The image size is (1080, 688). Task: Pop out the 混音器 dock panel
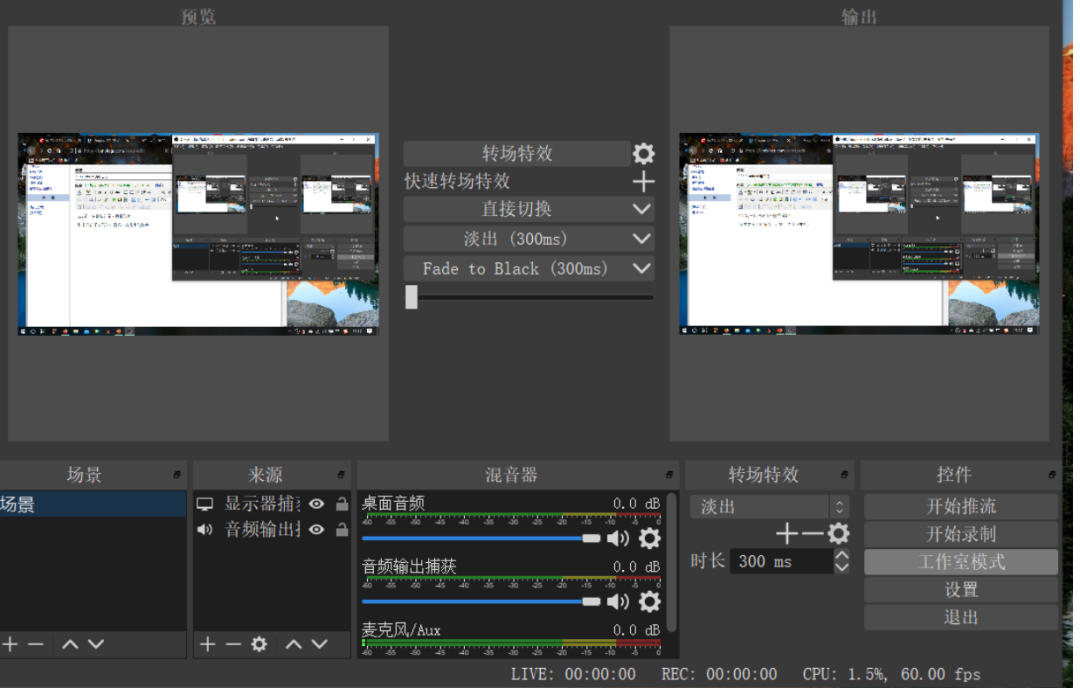pyautogui.click(x=669, y=475)
